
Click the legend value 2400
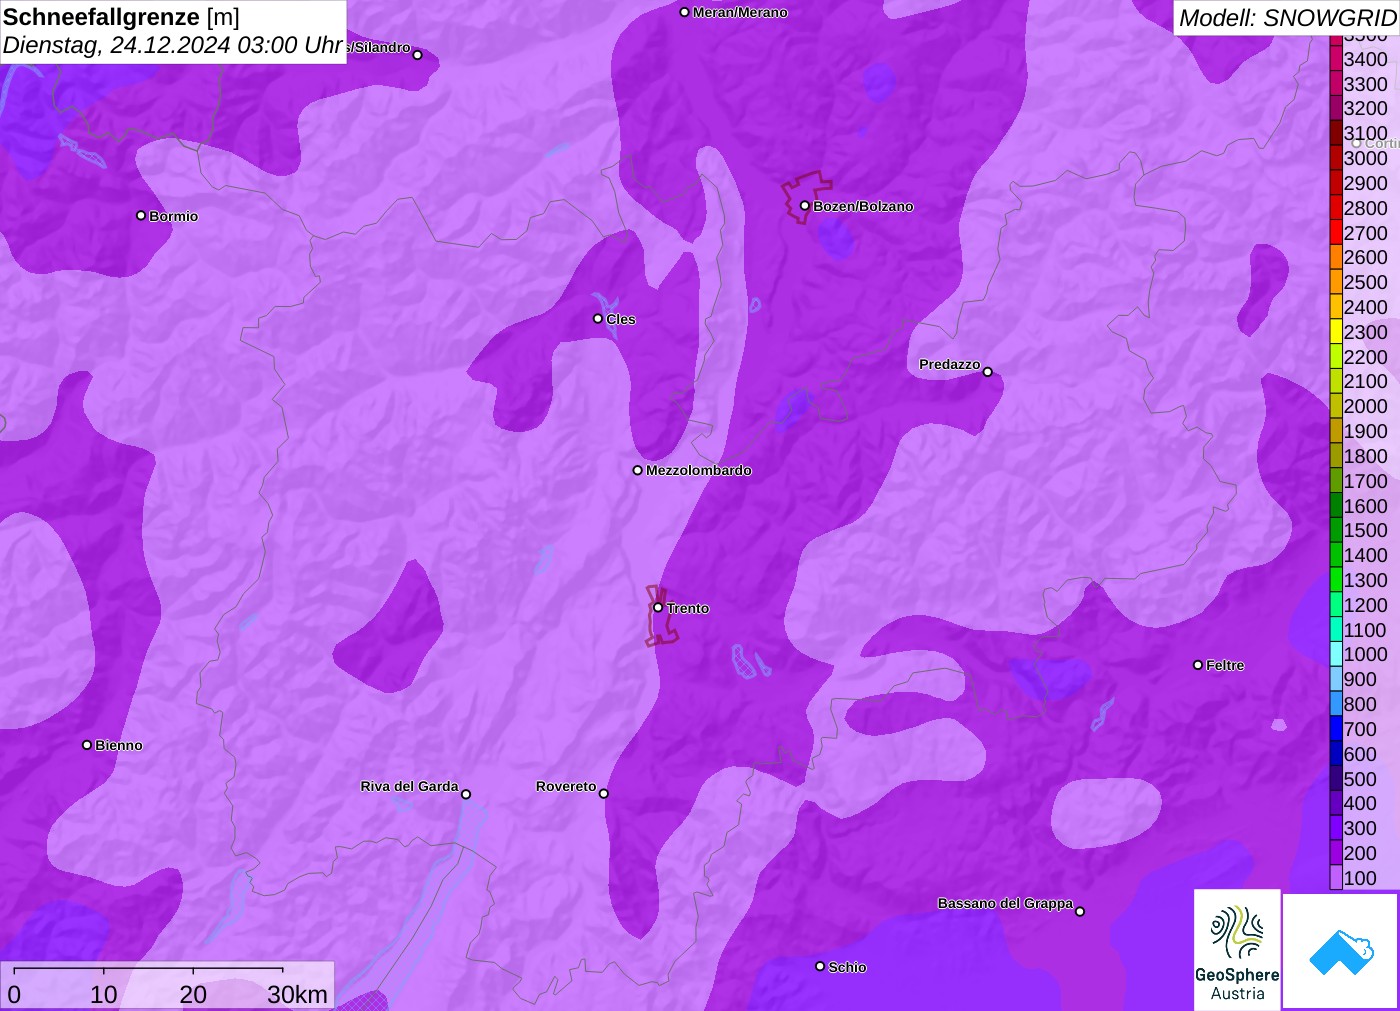coord(1366,307)
